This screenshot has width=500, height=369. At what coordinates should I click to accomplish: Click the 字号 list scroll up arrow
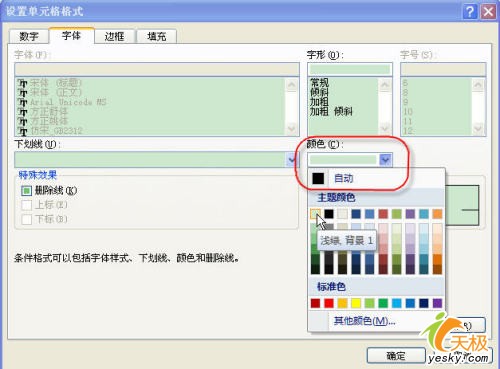point(478,85)
